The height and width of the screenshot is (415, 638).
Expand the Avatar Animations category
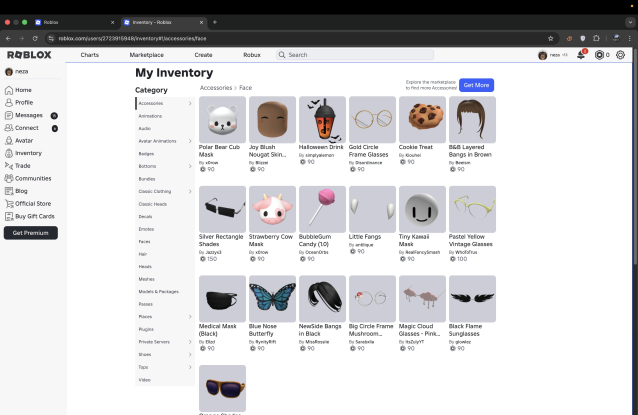click(165, 141)
